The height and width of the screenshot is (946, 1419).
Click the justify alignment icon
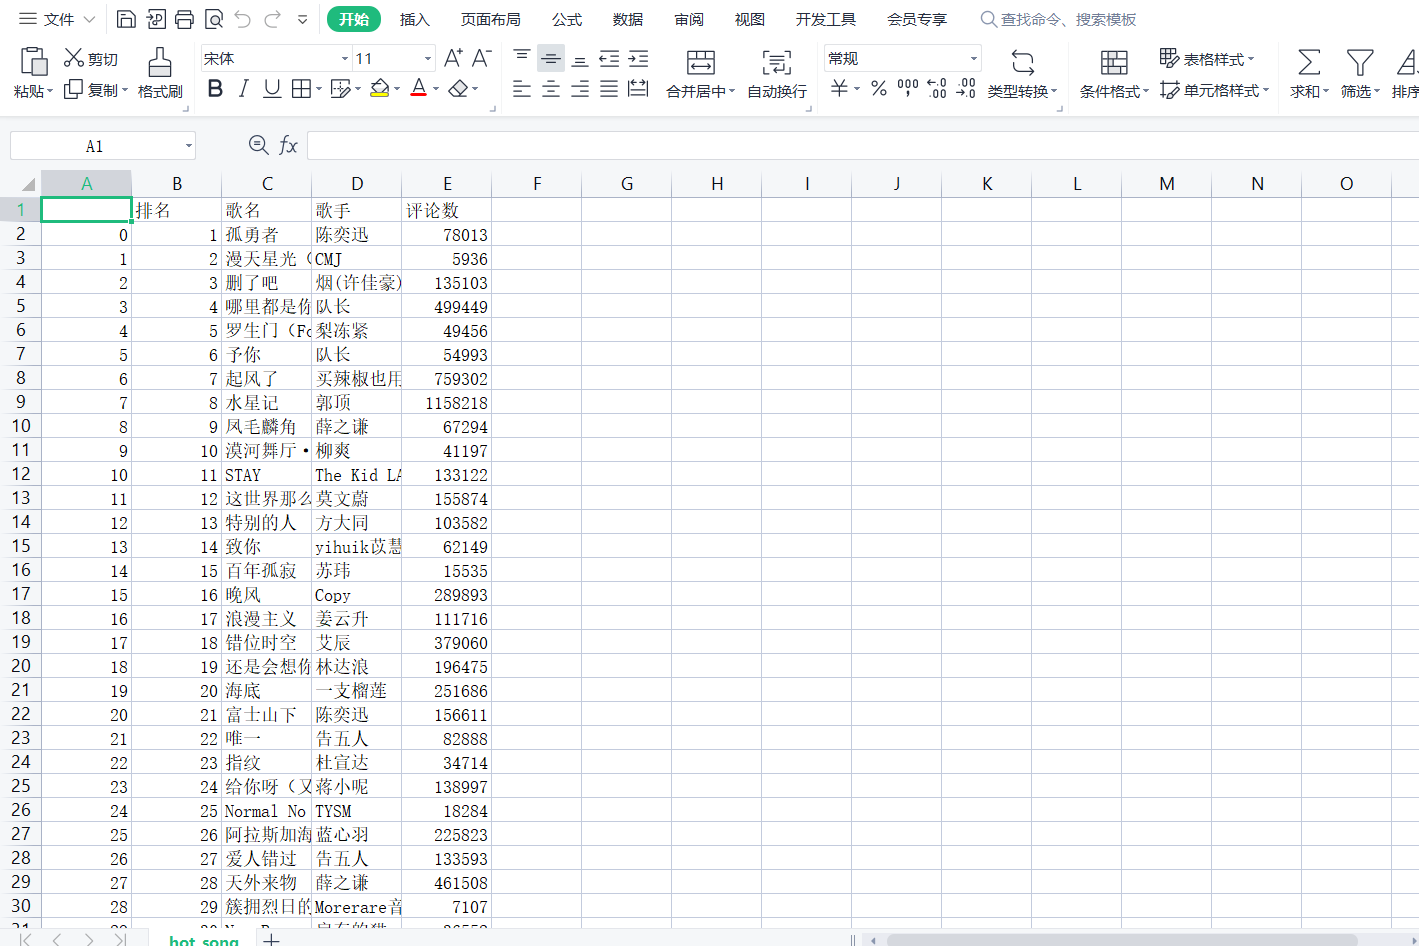click(608, 89)
